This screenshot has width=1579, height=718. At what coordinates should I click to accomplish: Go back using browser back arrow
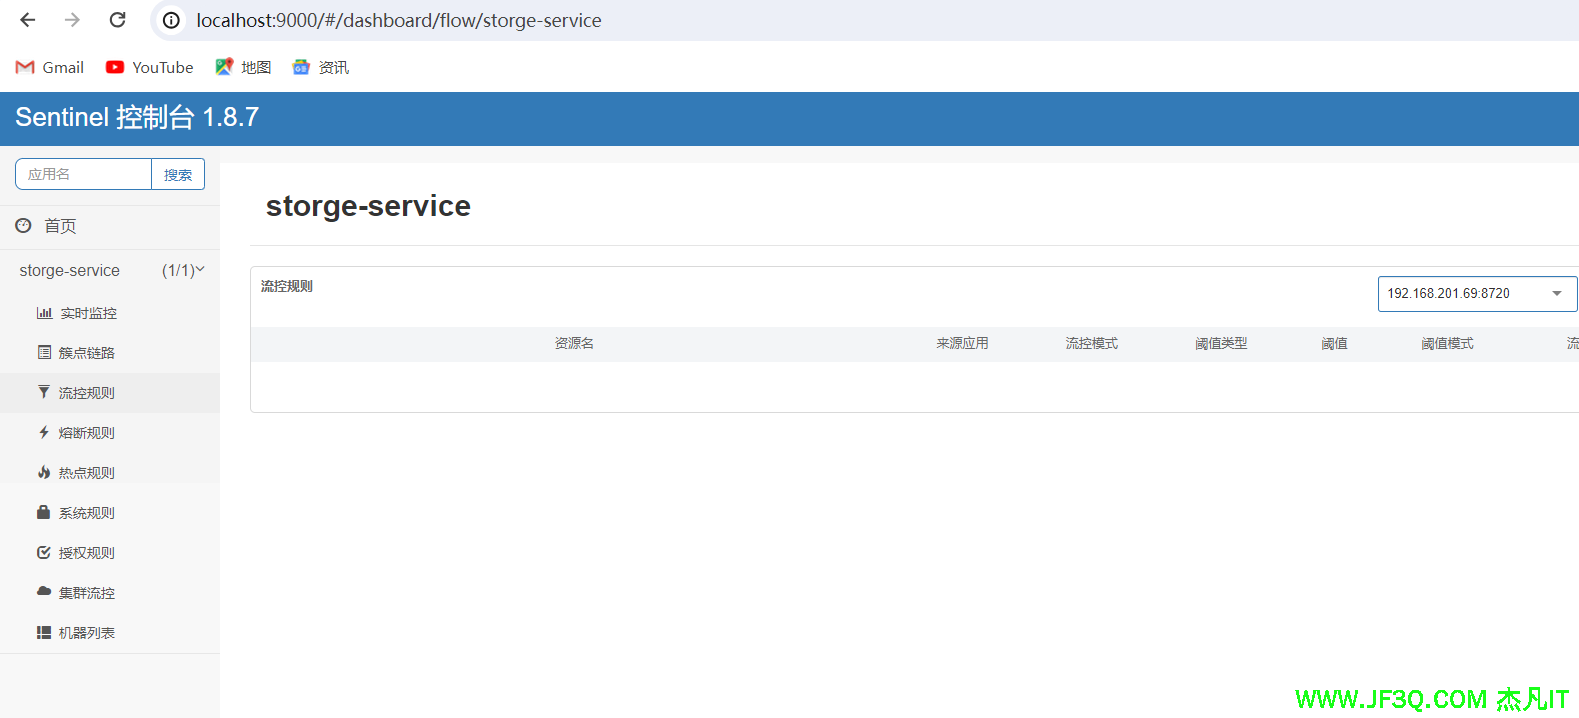[28, 20]
